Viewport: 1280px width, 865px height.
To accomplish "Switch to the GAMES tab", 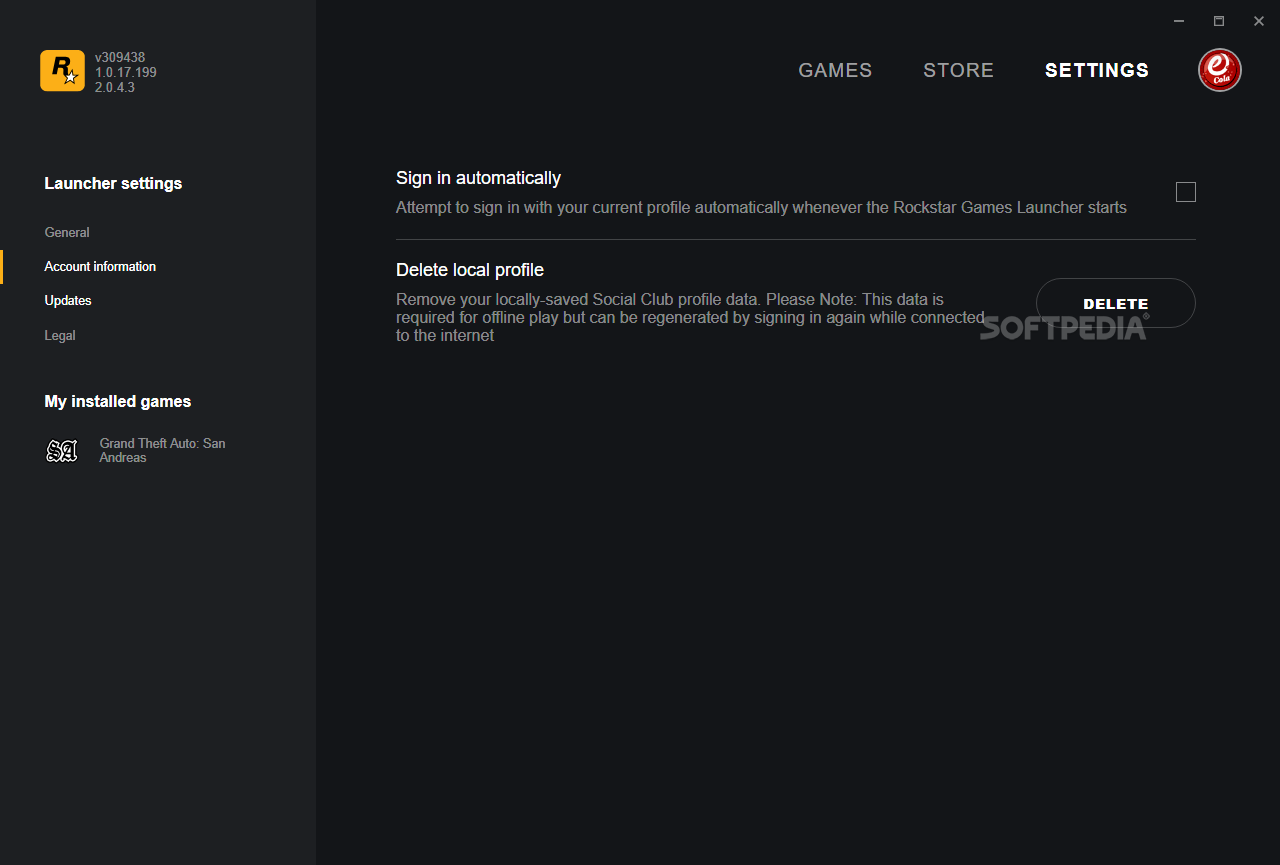I will [x=835, y=70].
